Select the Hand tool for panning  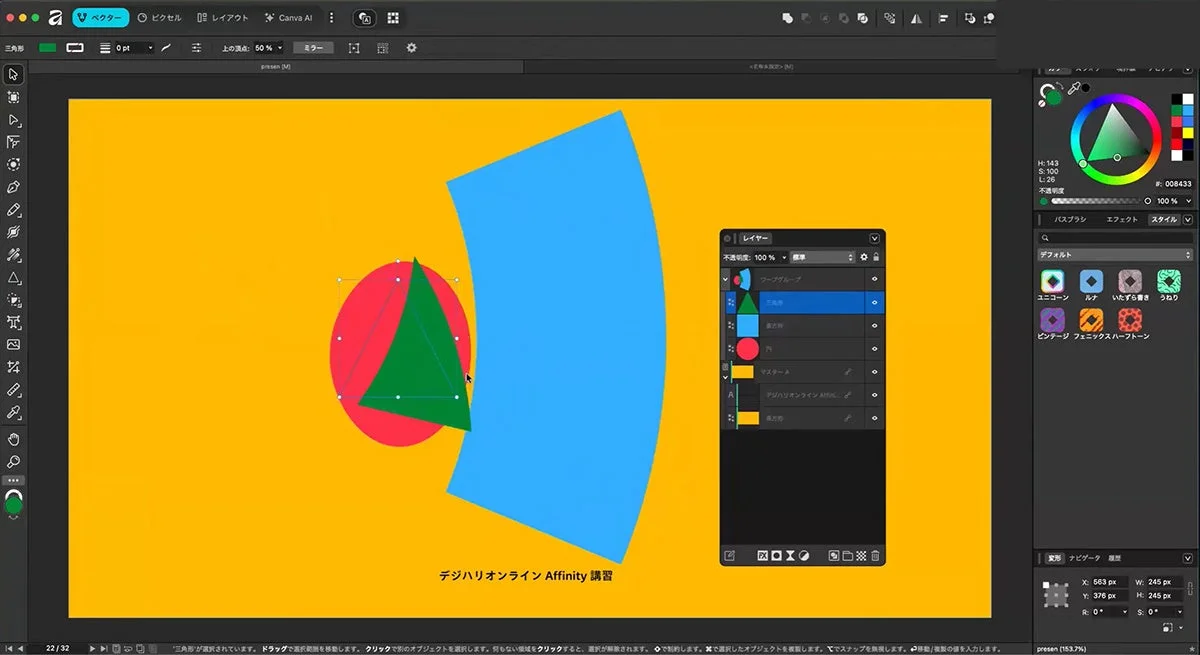[13, 440]
